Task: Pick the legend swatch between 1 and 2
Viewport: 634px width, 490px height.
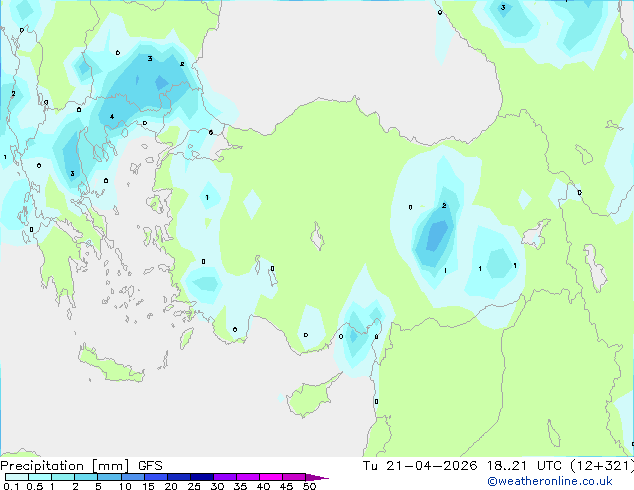Action: click(63, 477)
